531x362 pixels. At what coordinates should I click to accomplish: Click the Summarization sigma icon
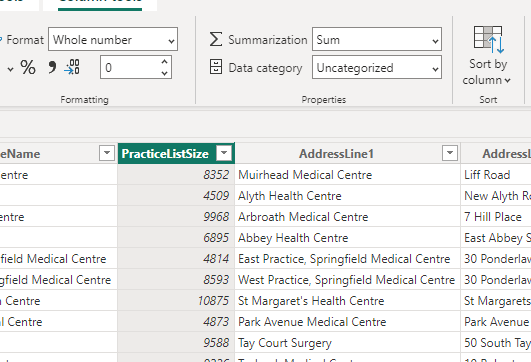(216, 39)
